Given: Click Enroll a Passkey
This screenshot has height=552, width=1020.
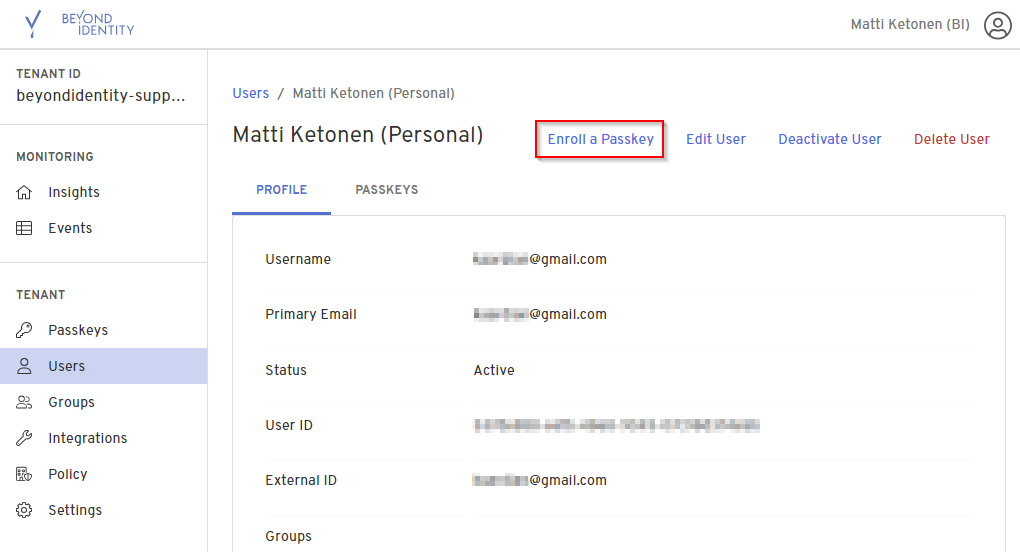Looking at the screenshot, I should click(x=600, y=139).
